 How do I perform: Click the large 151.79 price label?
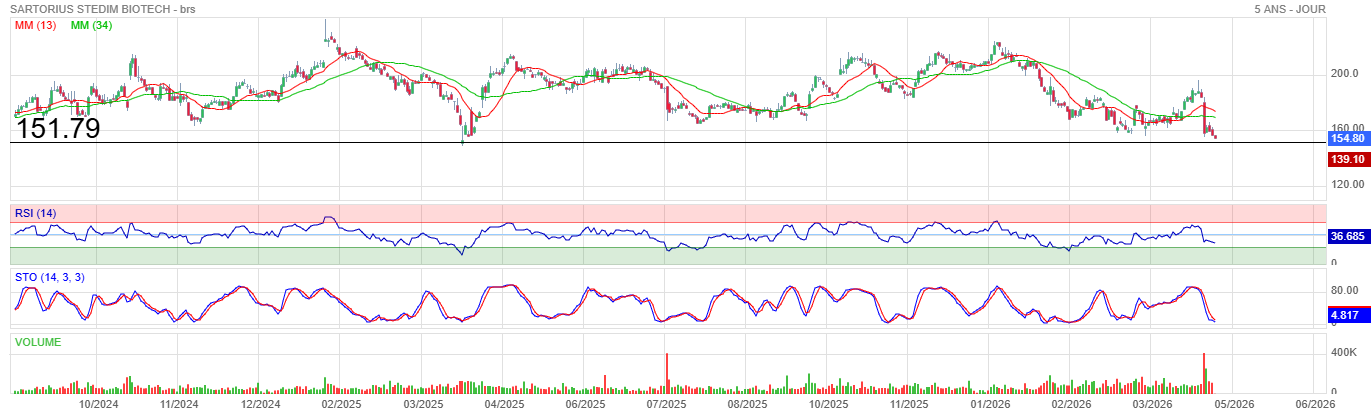[57, 129]
